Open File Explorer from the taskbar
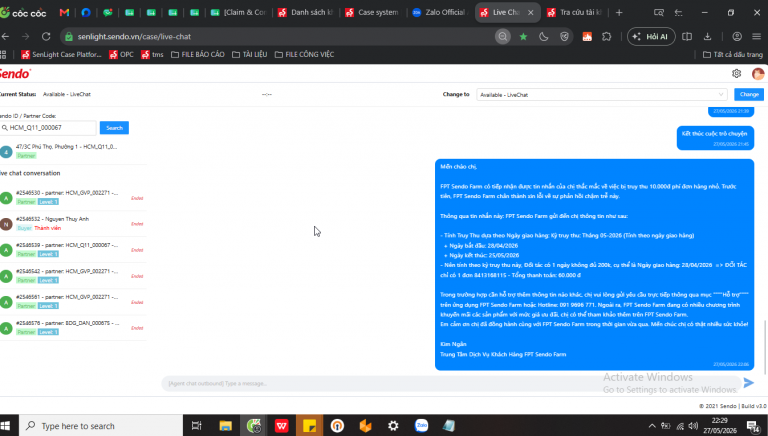Viewport: 768px width, 436px height. point(225,426)
